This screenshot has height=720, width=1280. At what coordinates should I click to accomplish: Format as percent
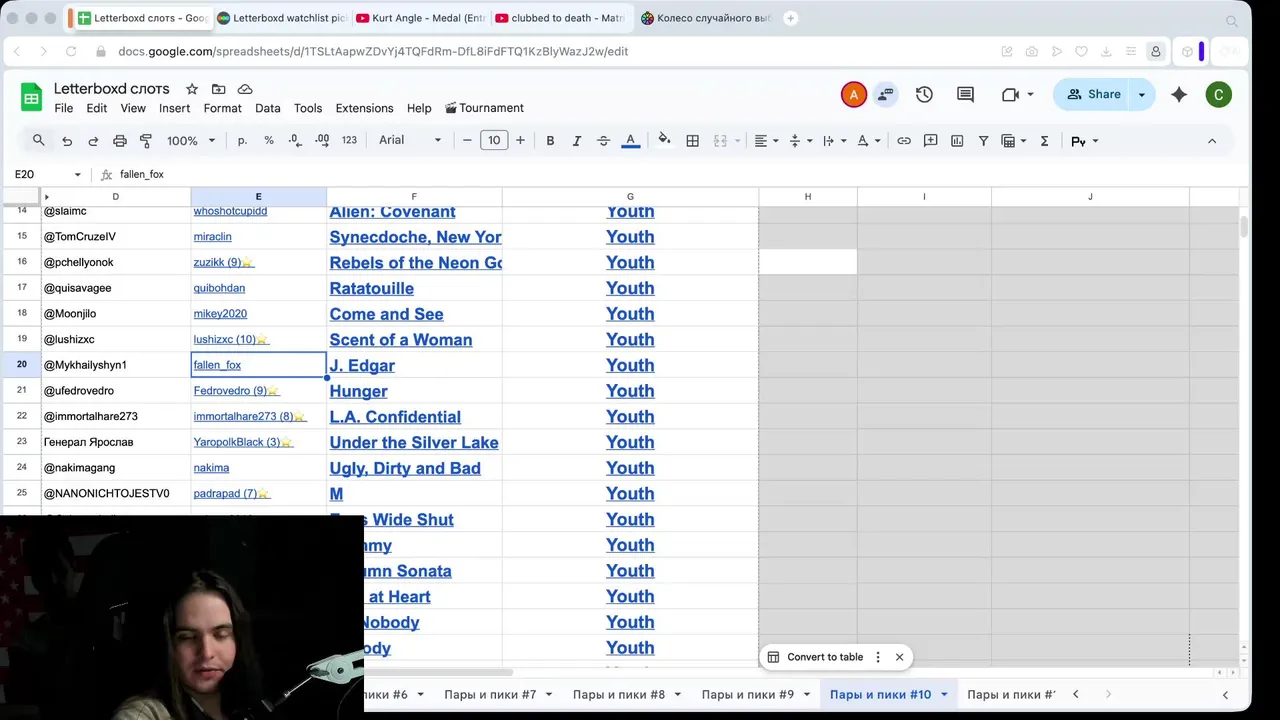pos(269,141)
